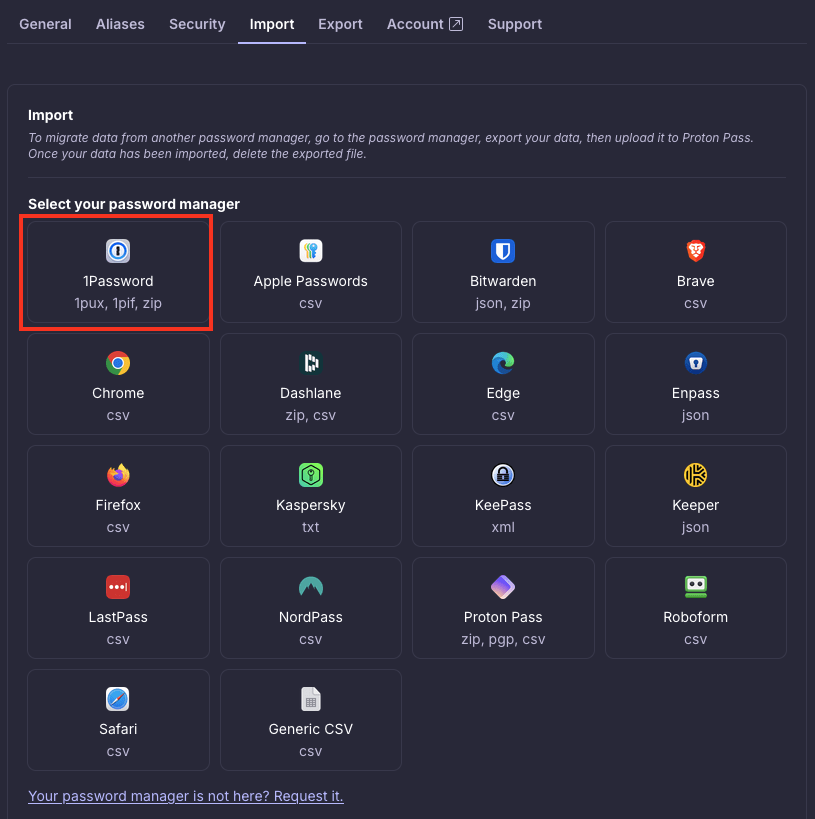Pick the Bitwarden name label
The image size is (815, 819).
coord(503,281)
